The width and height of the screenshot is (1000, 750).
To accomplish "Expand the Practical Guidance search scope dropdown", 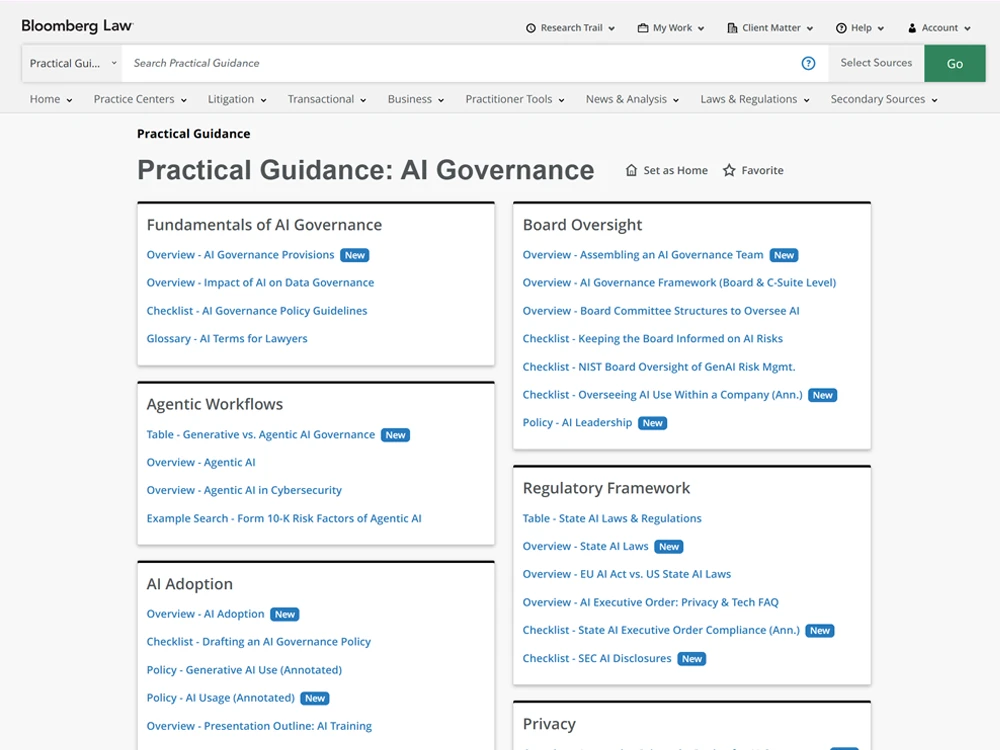I will [x=71, y=63].
